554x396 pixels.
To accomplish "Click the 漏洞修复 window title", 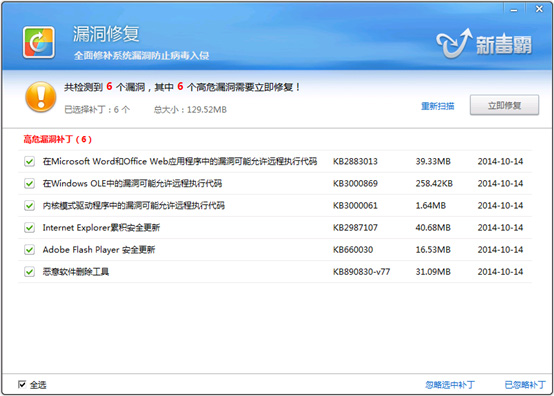I will tap(106, 34).
